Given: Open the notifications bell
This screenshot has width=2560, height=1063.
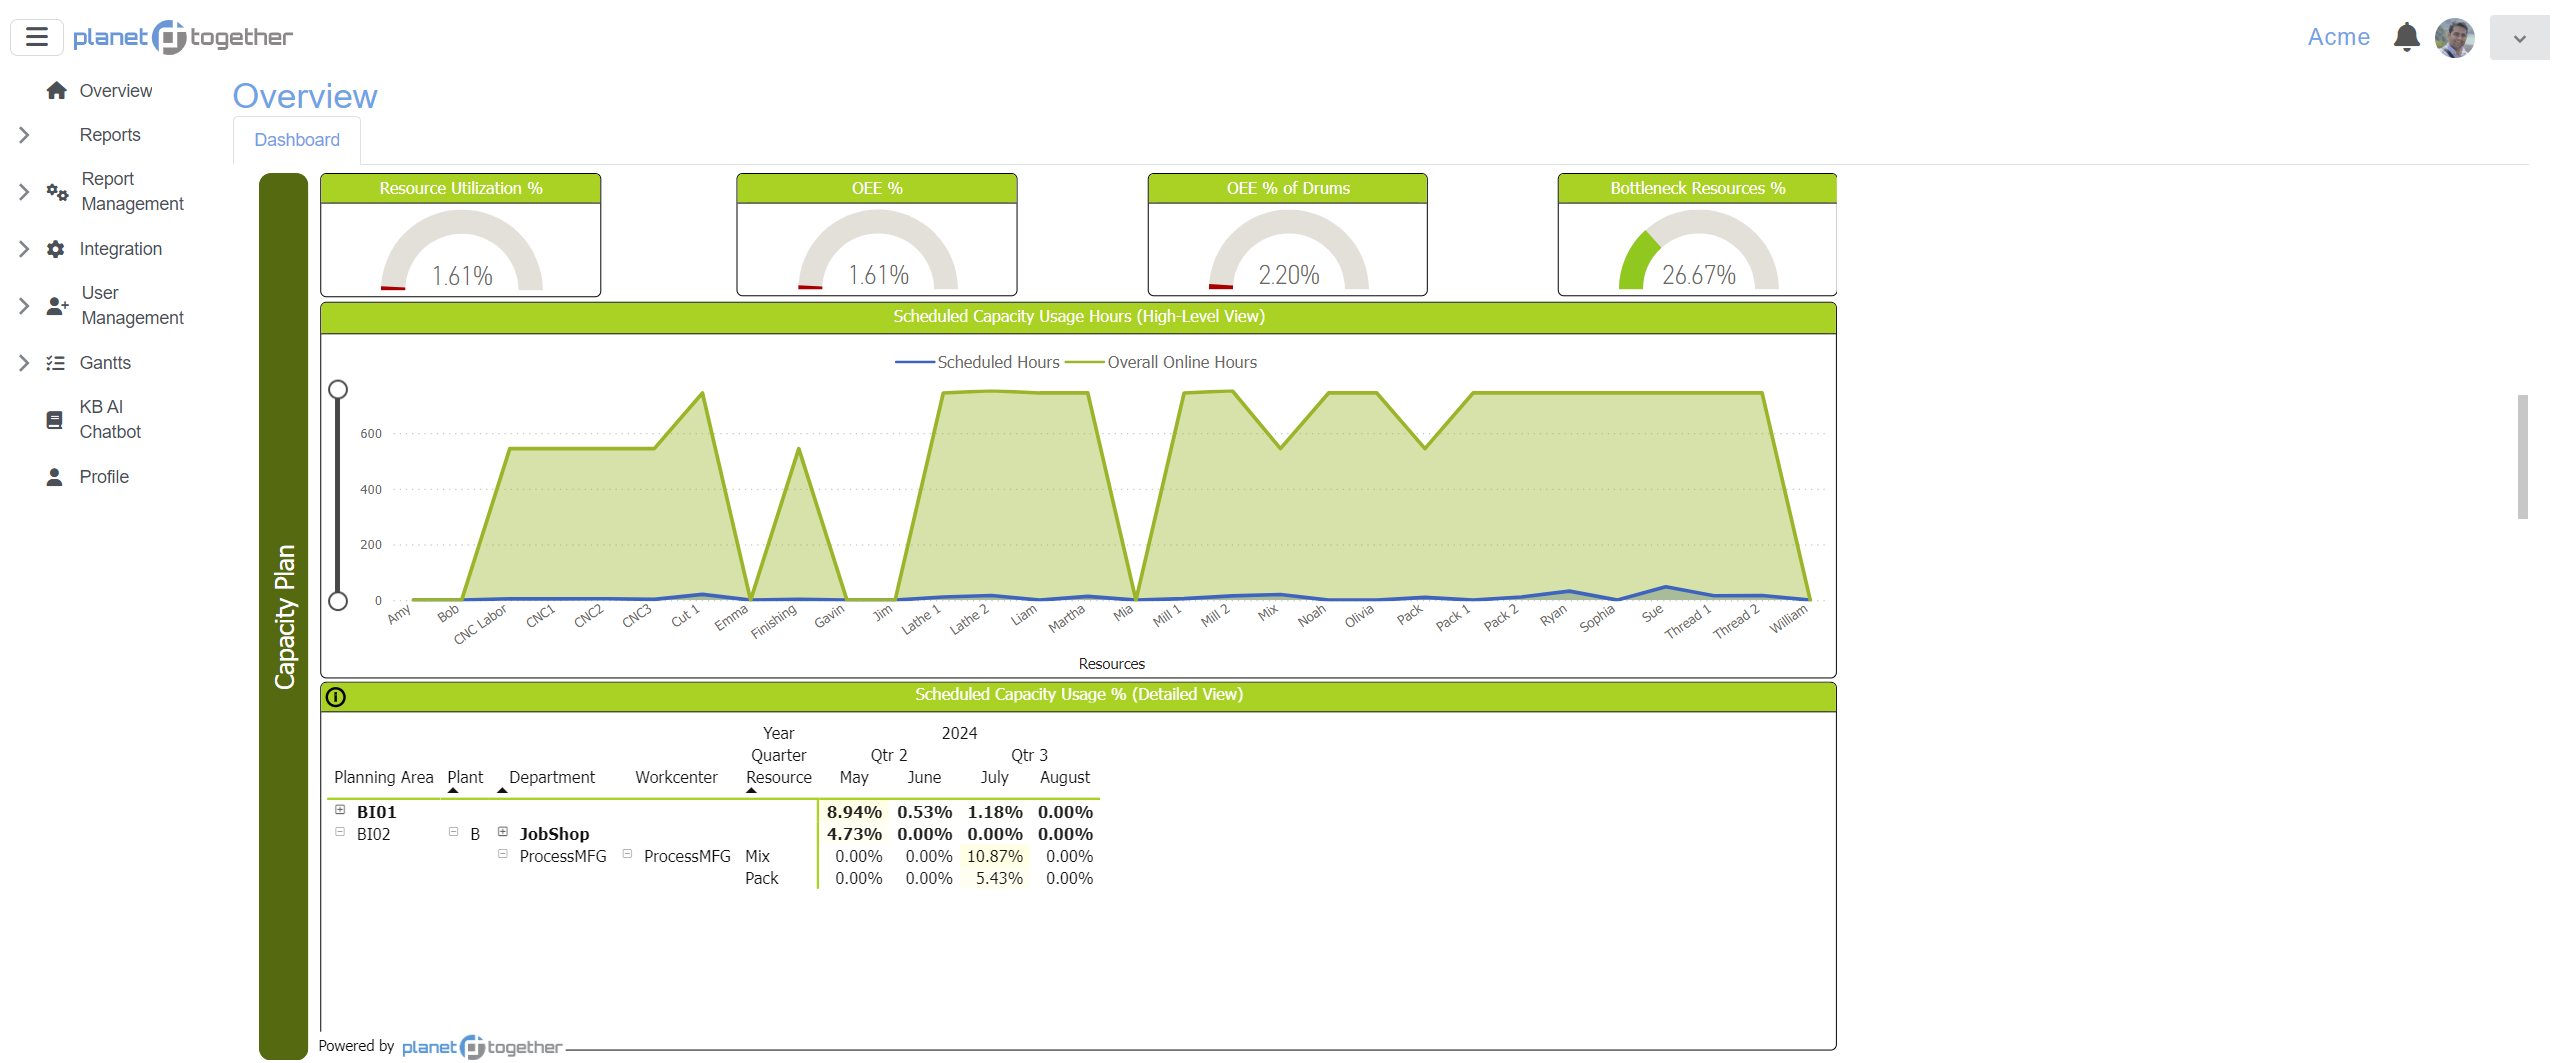Looking at the screenshot, I should (2406, 37).
